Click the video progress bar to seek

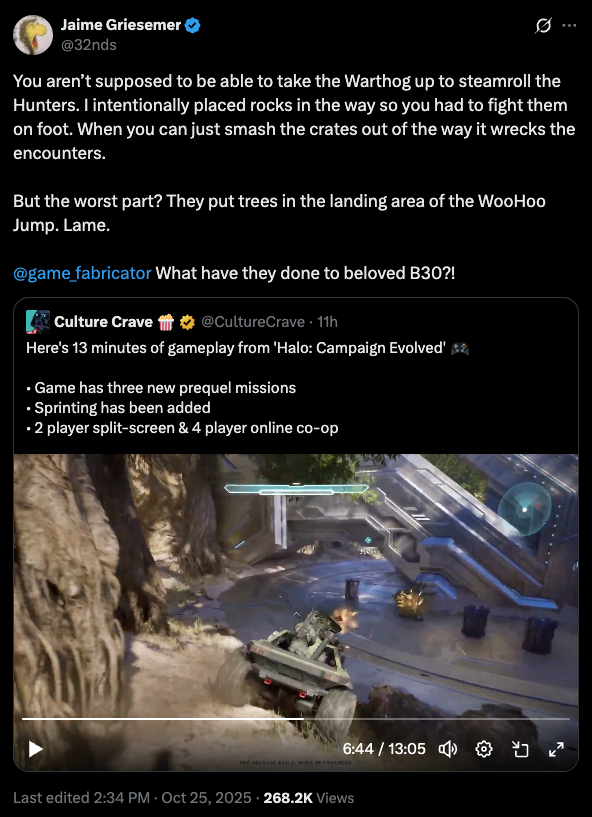(x=296, y=719)
